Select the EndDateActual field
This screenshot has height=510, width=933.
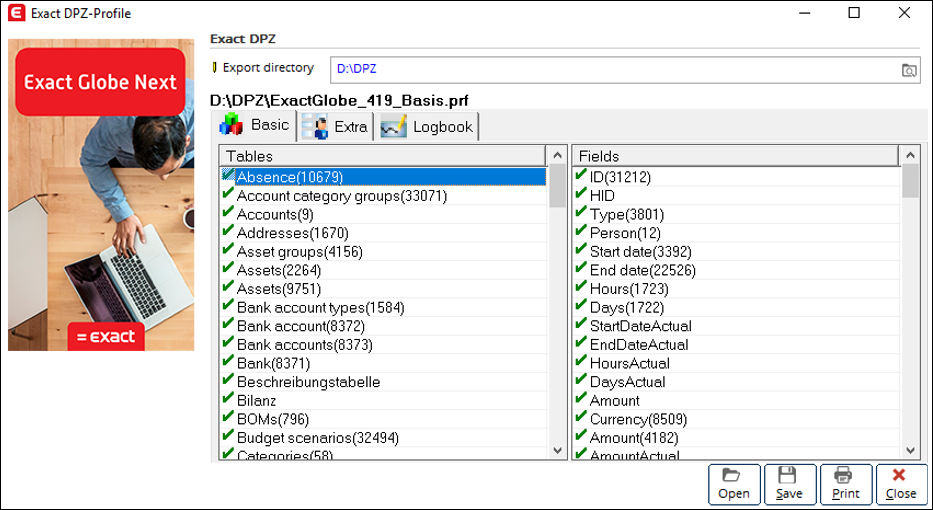(737, 345)
